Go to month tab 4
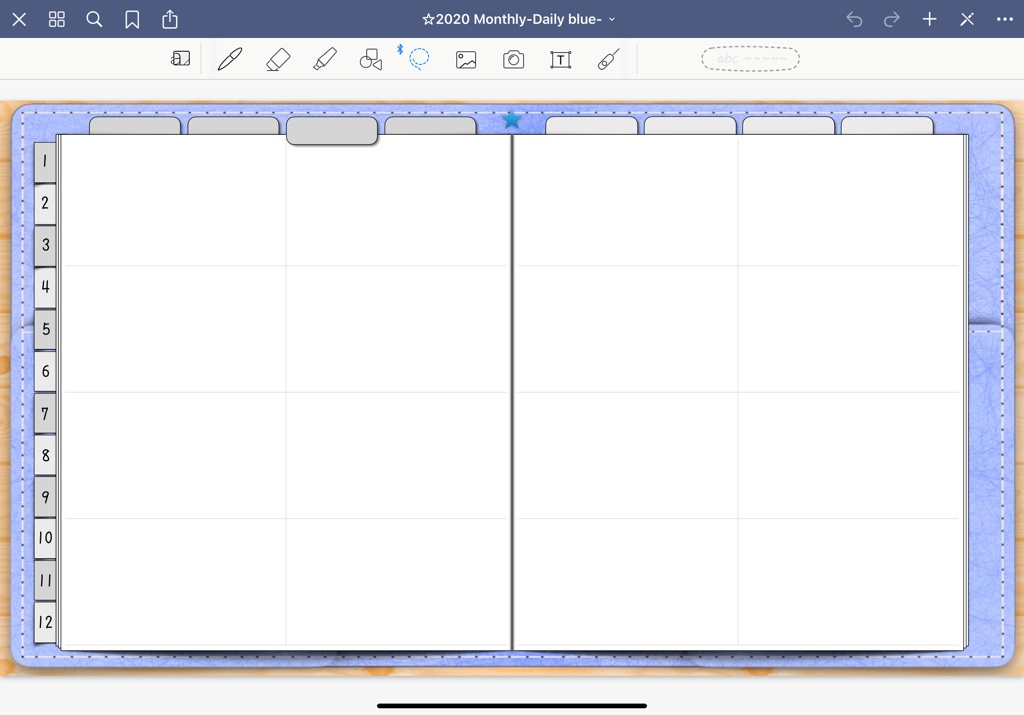1024x715 pixels. click(44, 287)
